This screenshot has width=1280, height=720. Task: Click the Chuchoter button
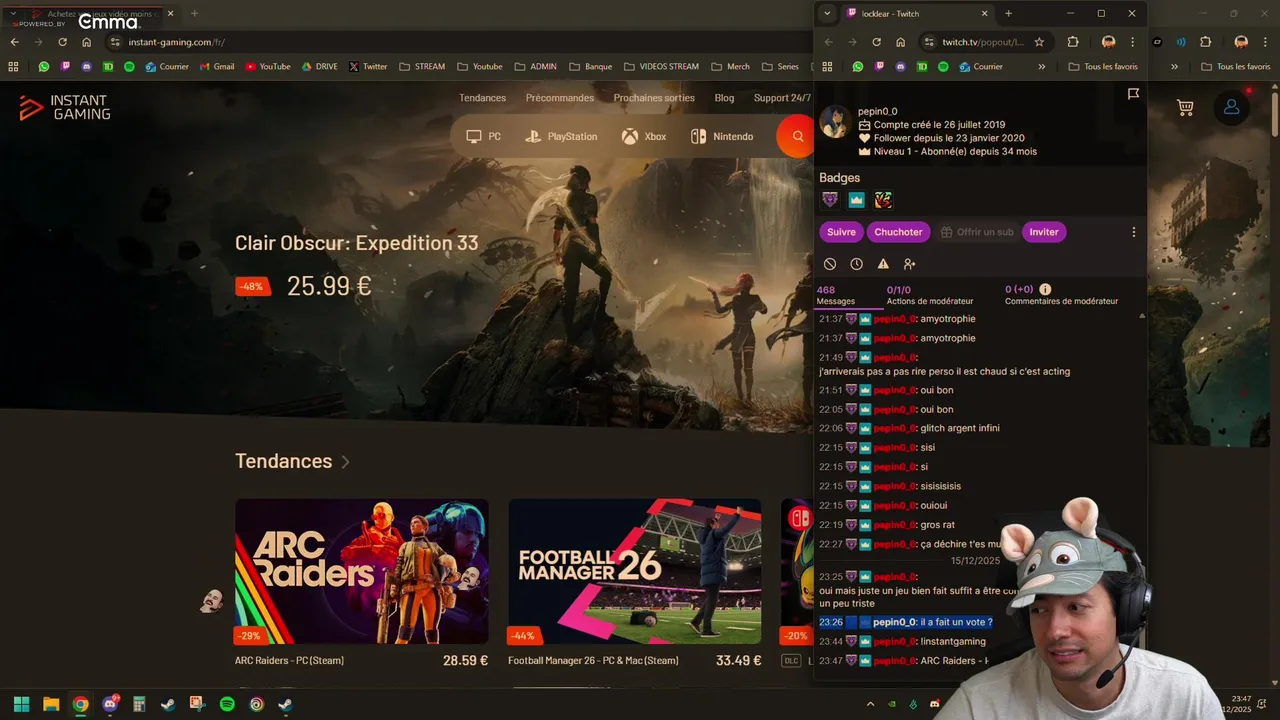coord(898,232)
